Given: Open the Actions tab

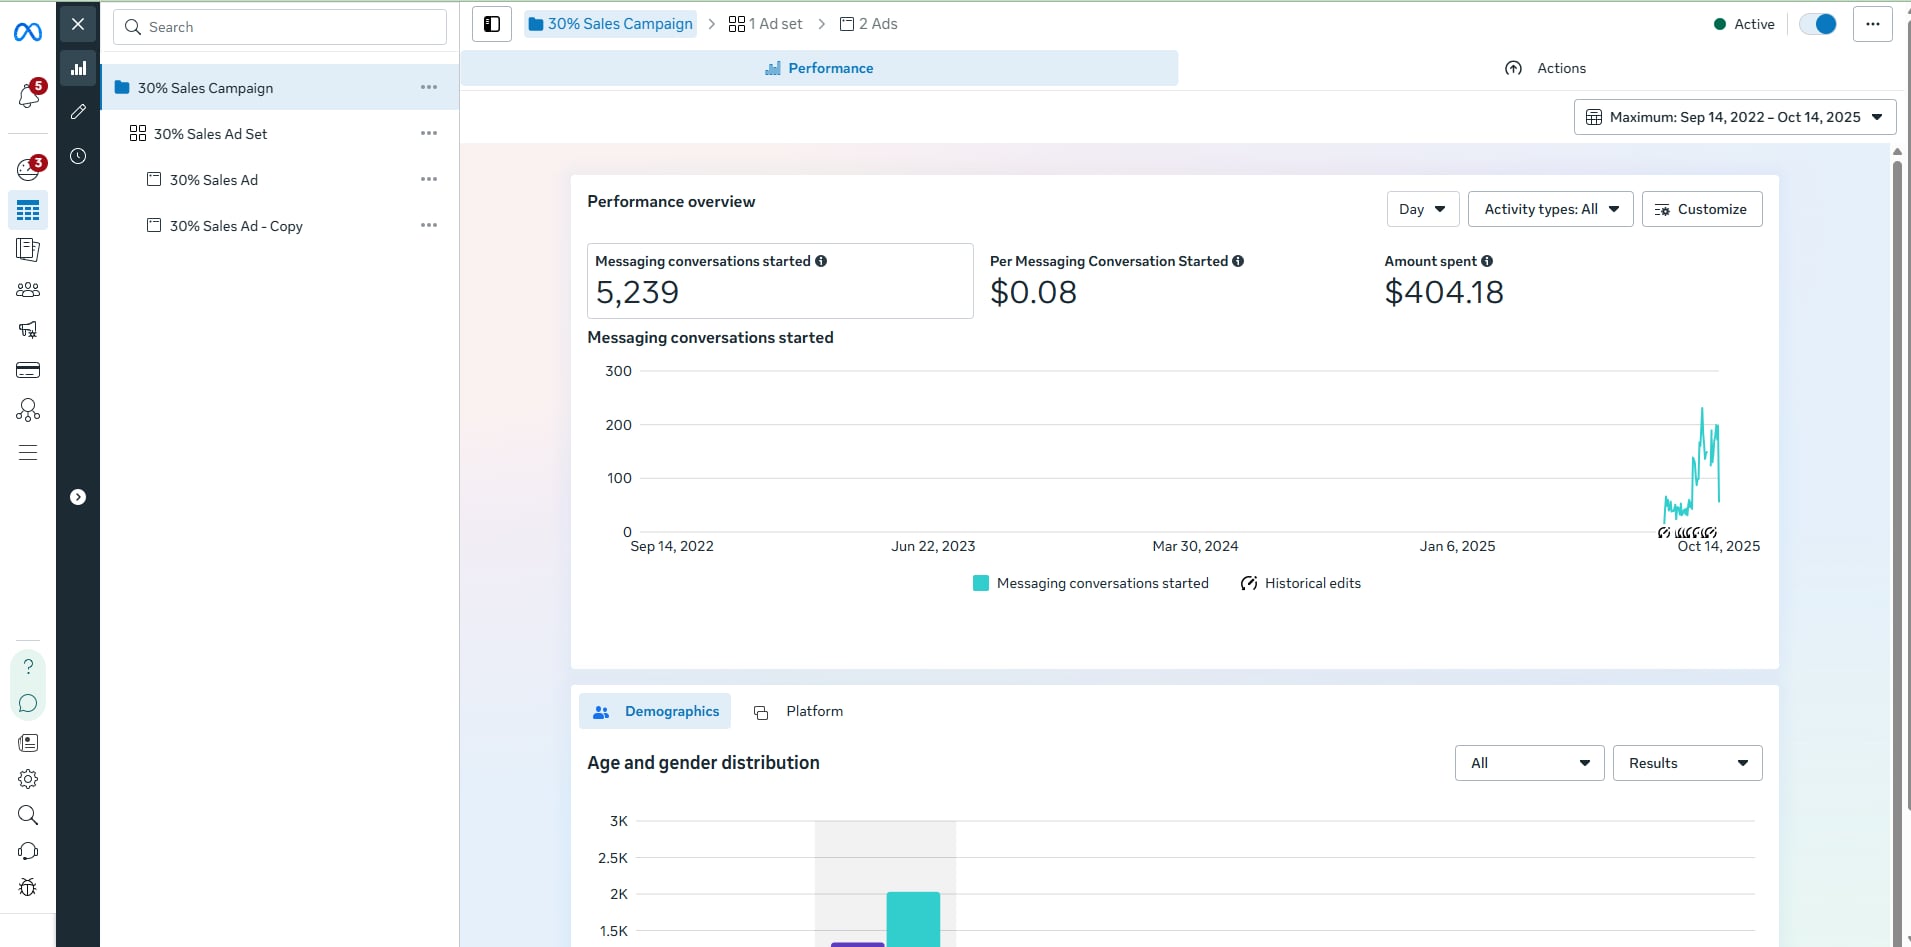Looking at the screenshot, I should pos(1545,68).
